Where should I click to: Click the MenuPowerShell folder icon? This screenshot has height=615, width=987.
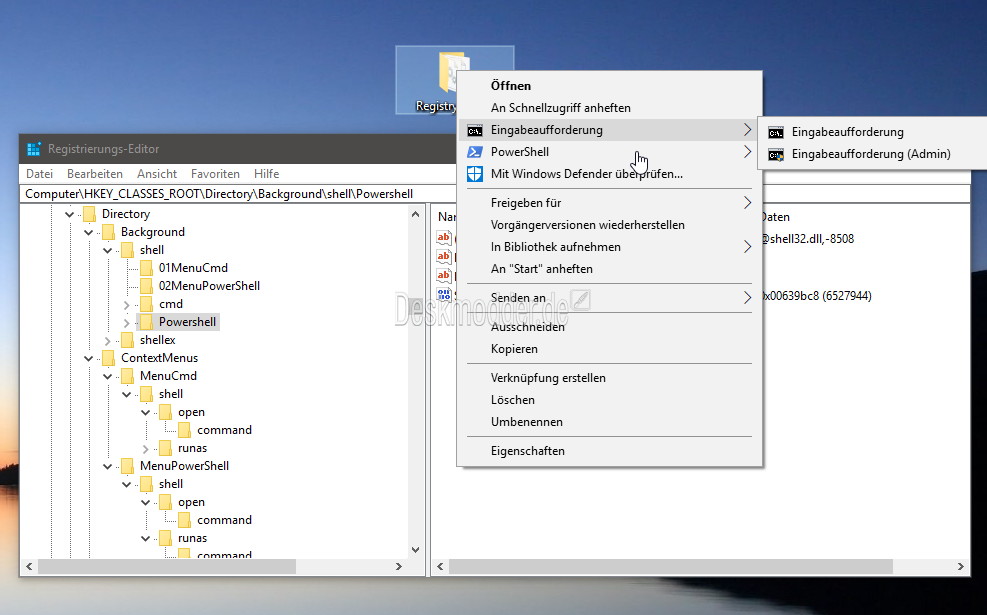coord(127,466)
